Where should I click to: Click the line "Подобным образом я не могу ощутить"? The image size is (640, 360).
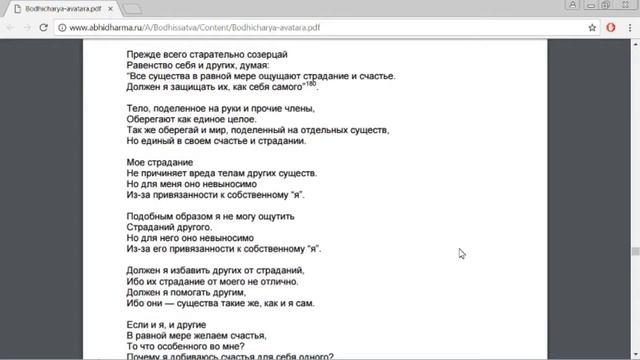click(210, 216)
